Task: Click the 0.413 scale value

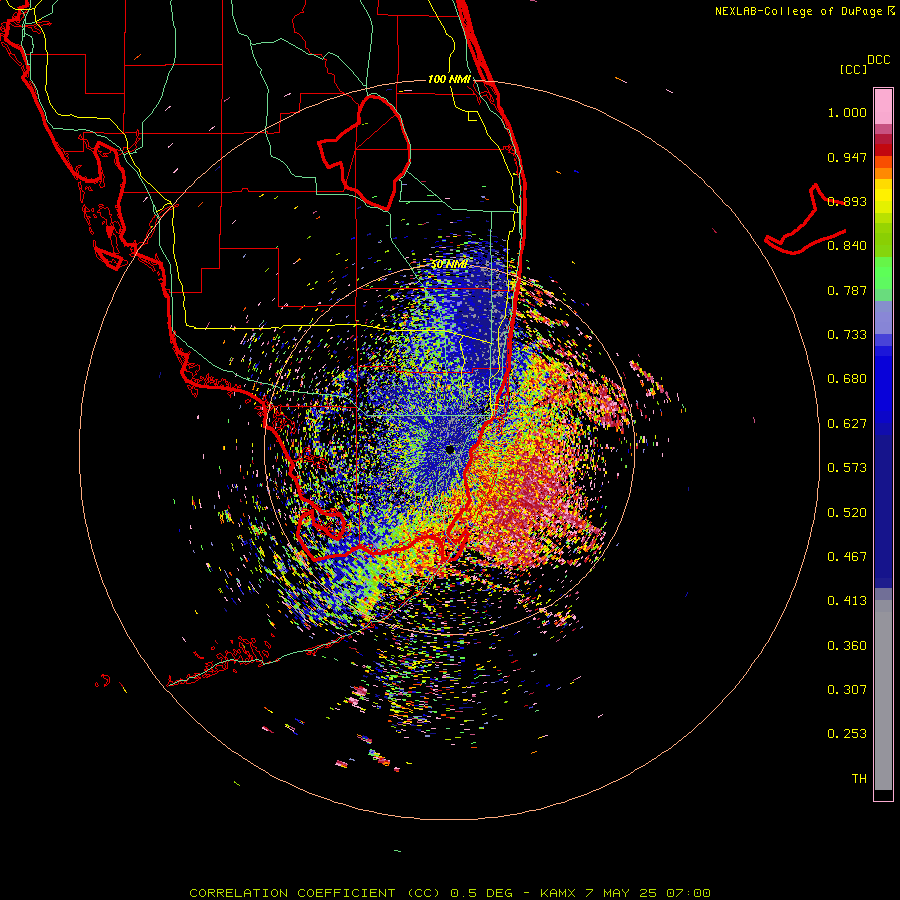Action: [847, 601]
